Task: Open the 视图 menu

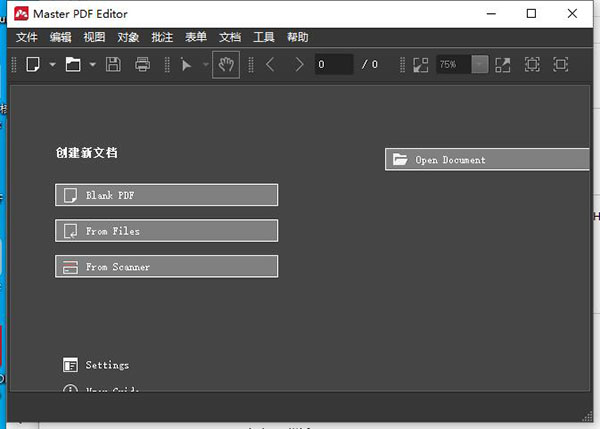Action: click(x=94, y=37)
